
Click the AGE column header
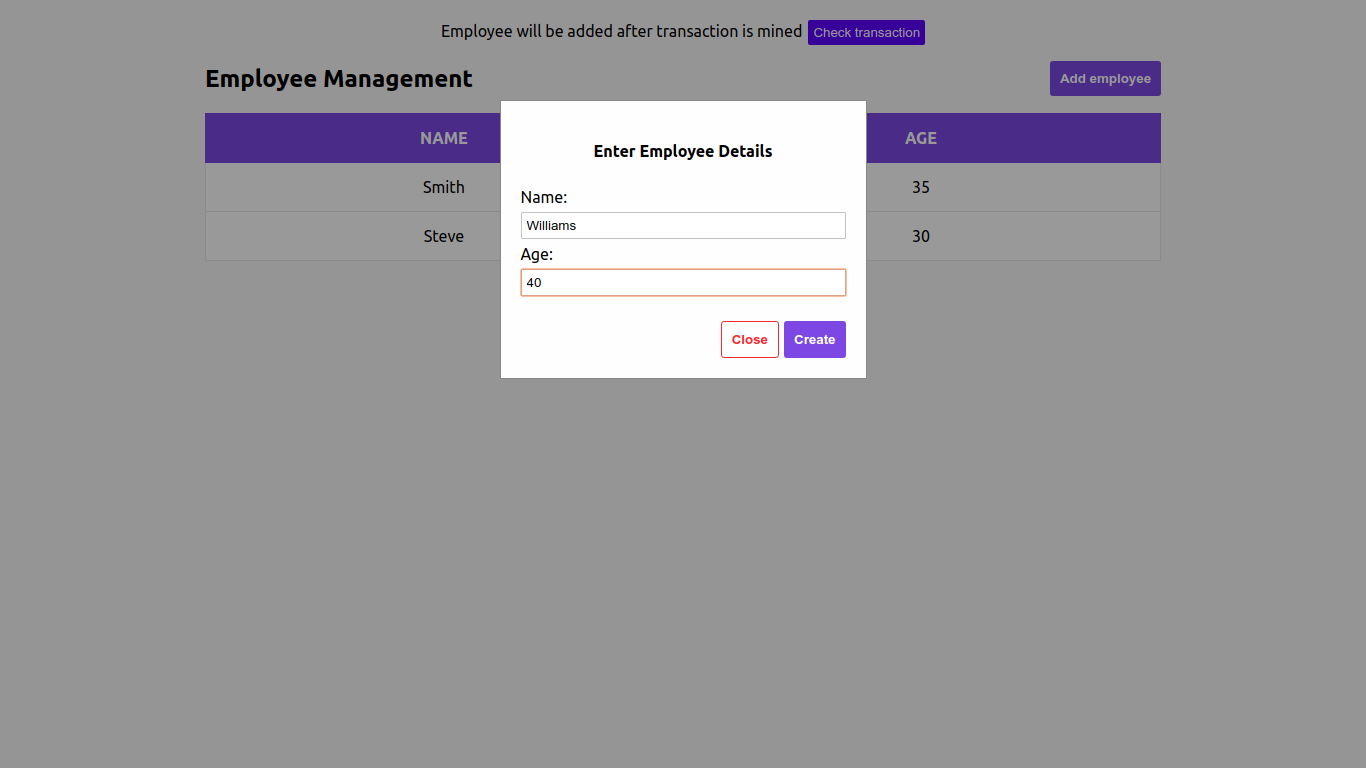[921, 138]
